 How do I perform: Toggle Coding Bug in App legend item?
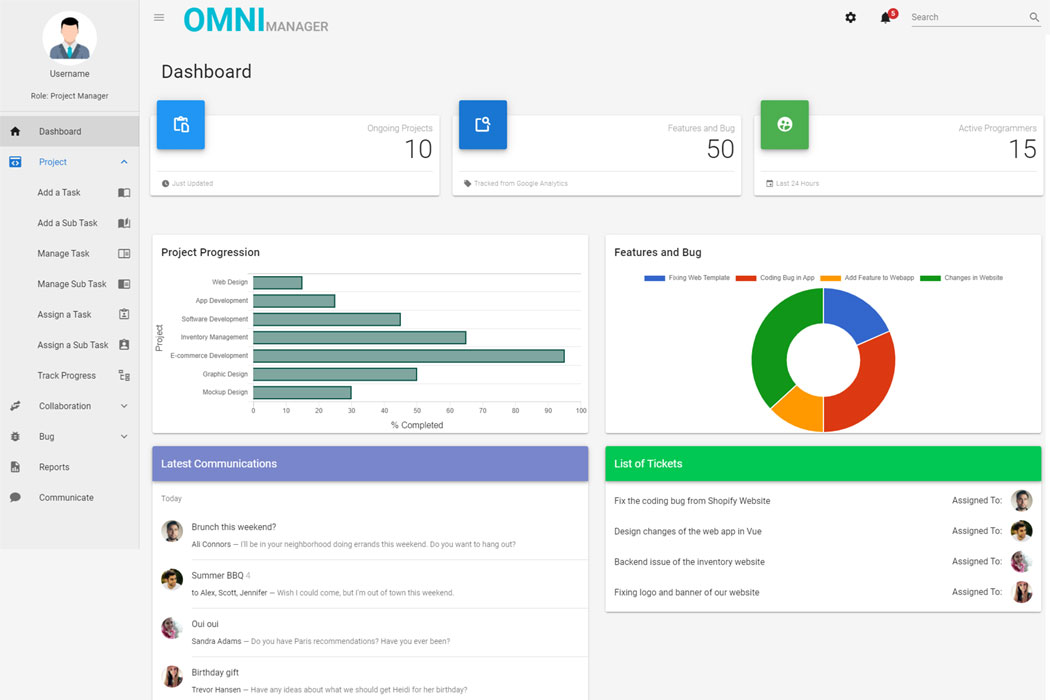776,278
